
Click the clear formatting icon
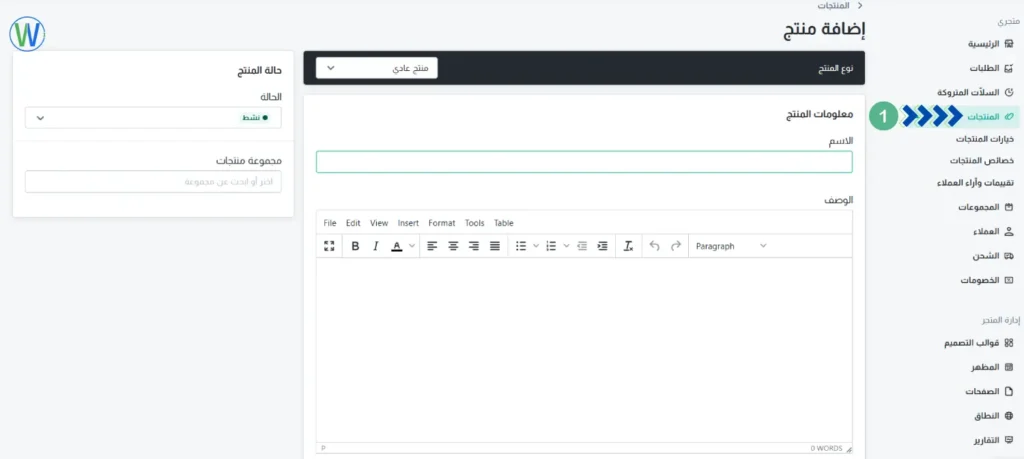(627, 246)
